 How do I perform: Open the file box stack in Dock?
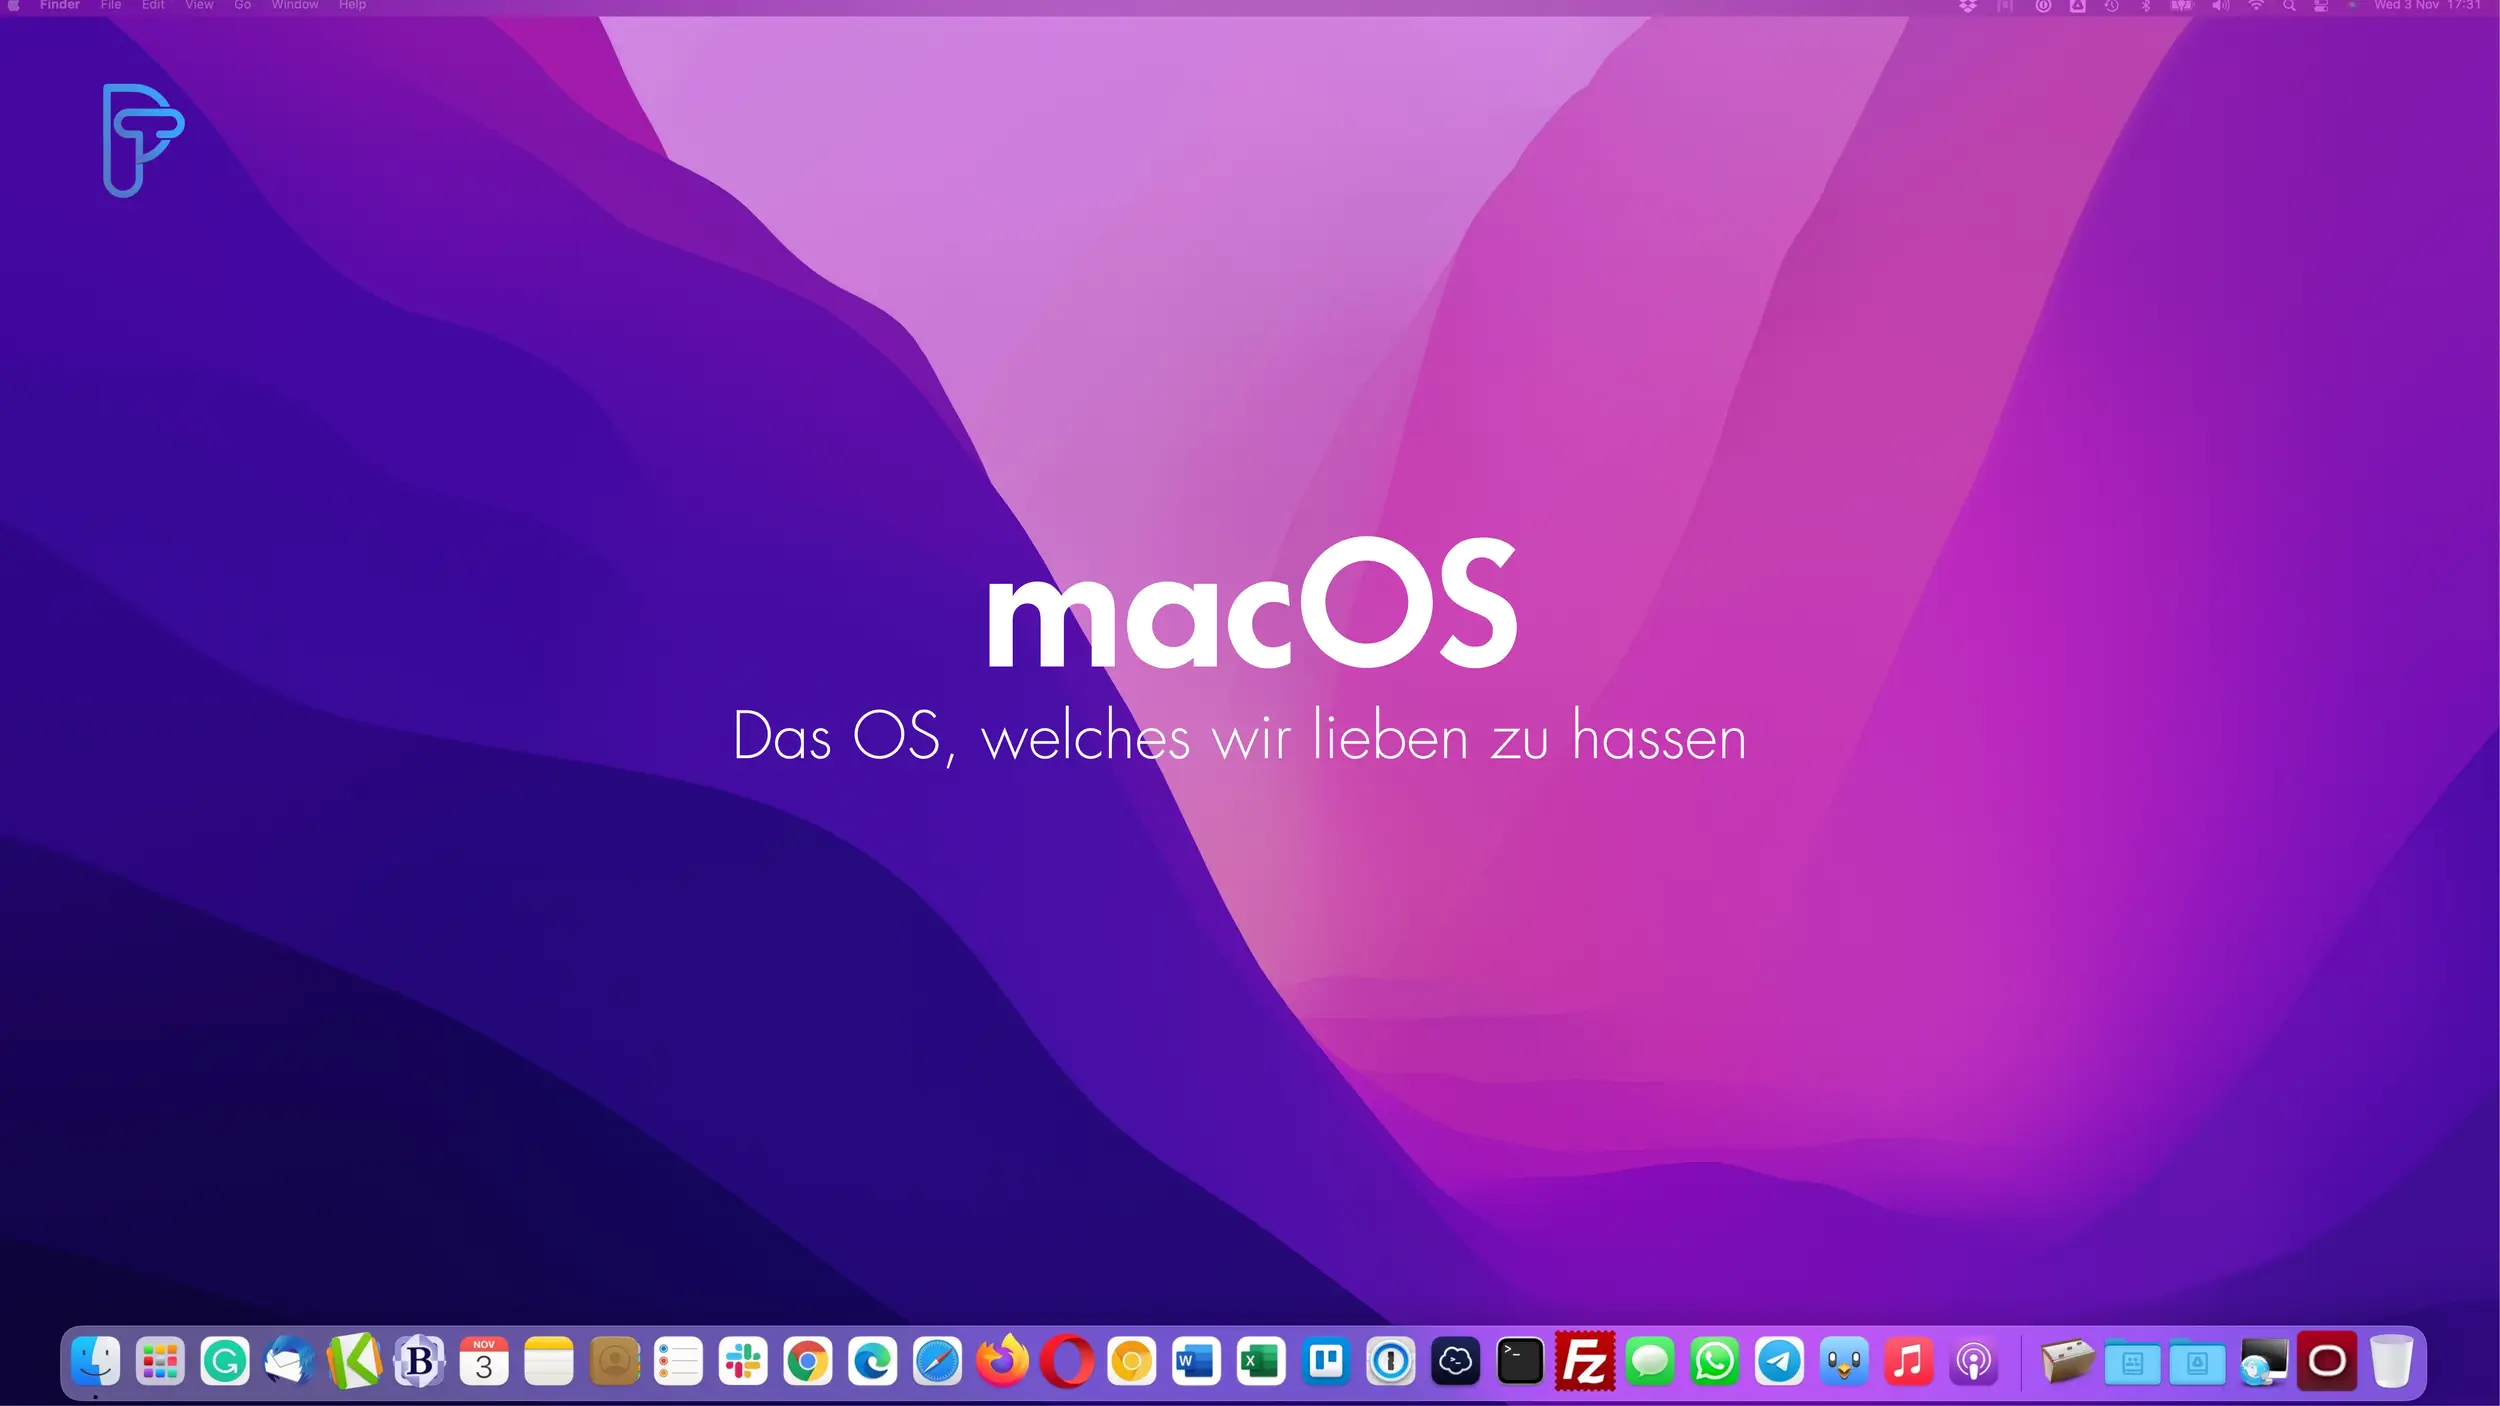coord(2068,1361)
